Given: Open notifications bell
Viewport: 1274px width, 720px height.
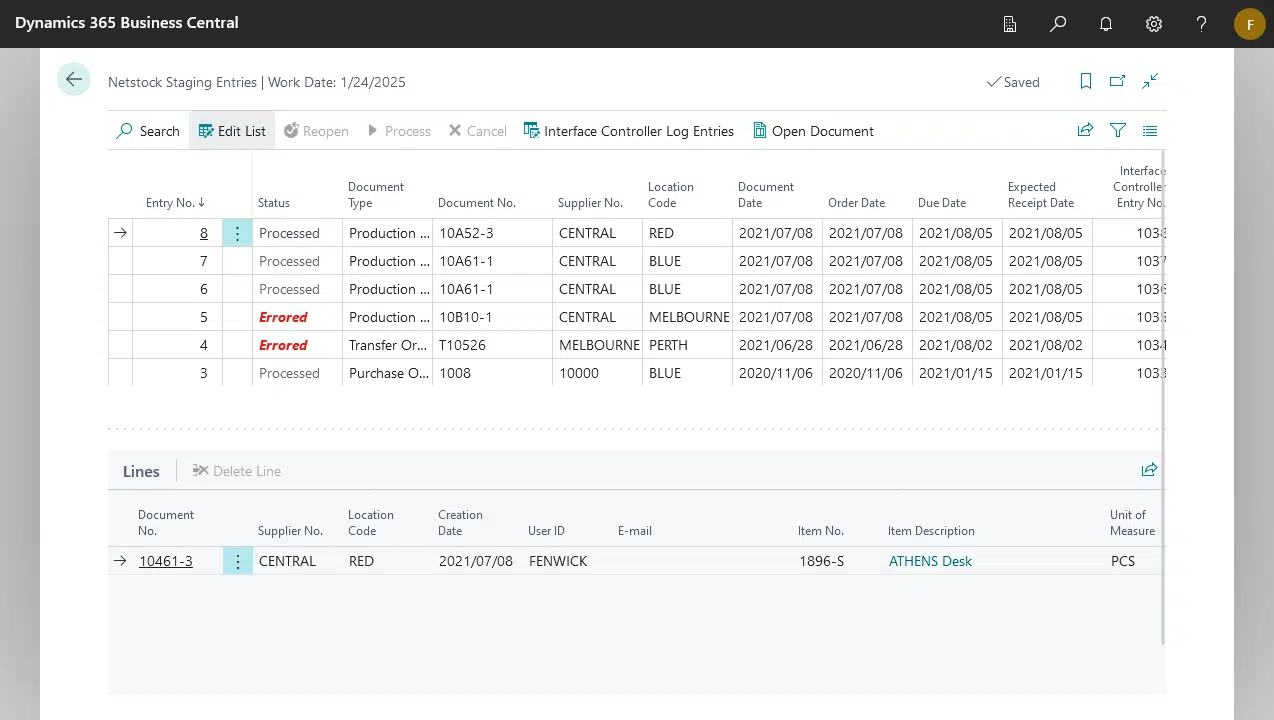Looking at the screenshot, I should point(1106,24).
